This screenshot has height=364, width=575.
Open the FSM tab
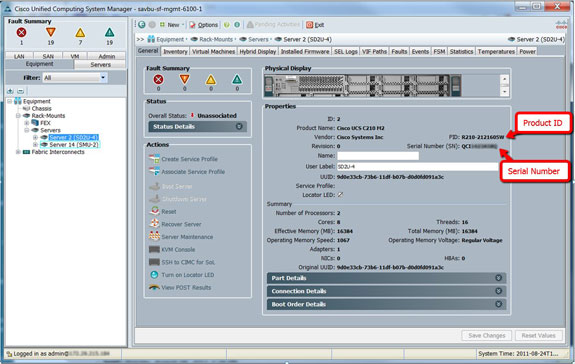pos(439,52)
